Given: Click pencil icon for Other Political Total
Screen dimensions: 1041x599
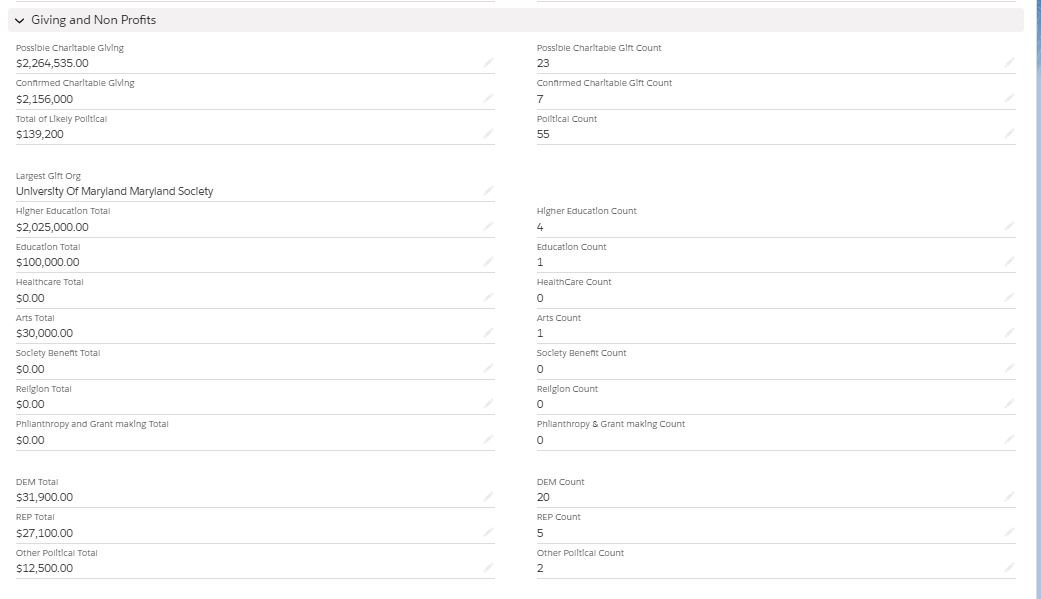Looking at the screenshot, I should pos(488,568).
